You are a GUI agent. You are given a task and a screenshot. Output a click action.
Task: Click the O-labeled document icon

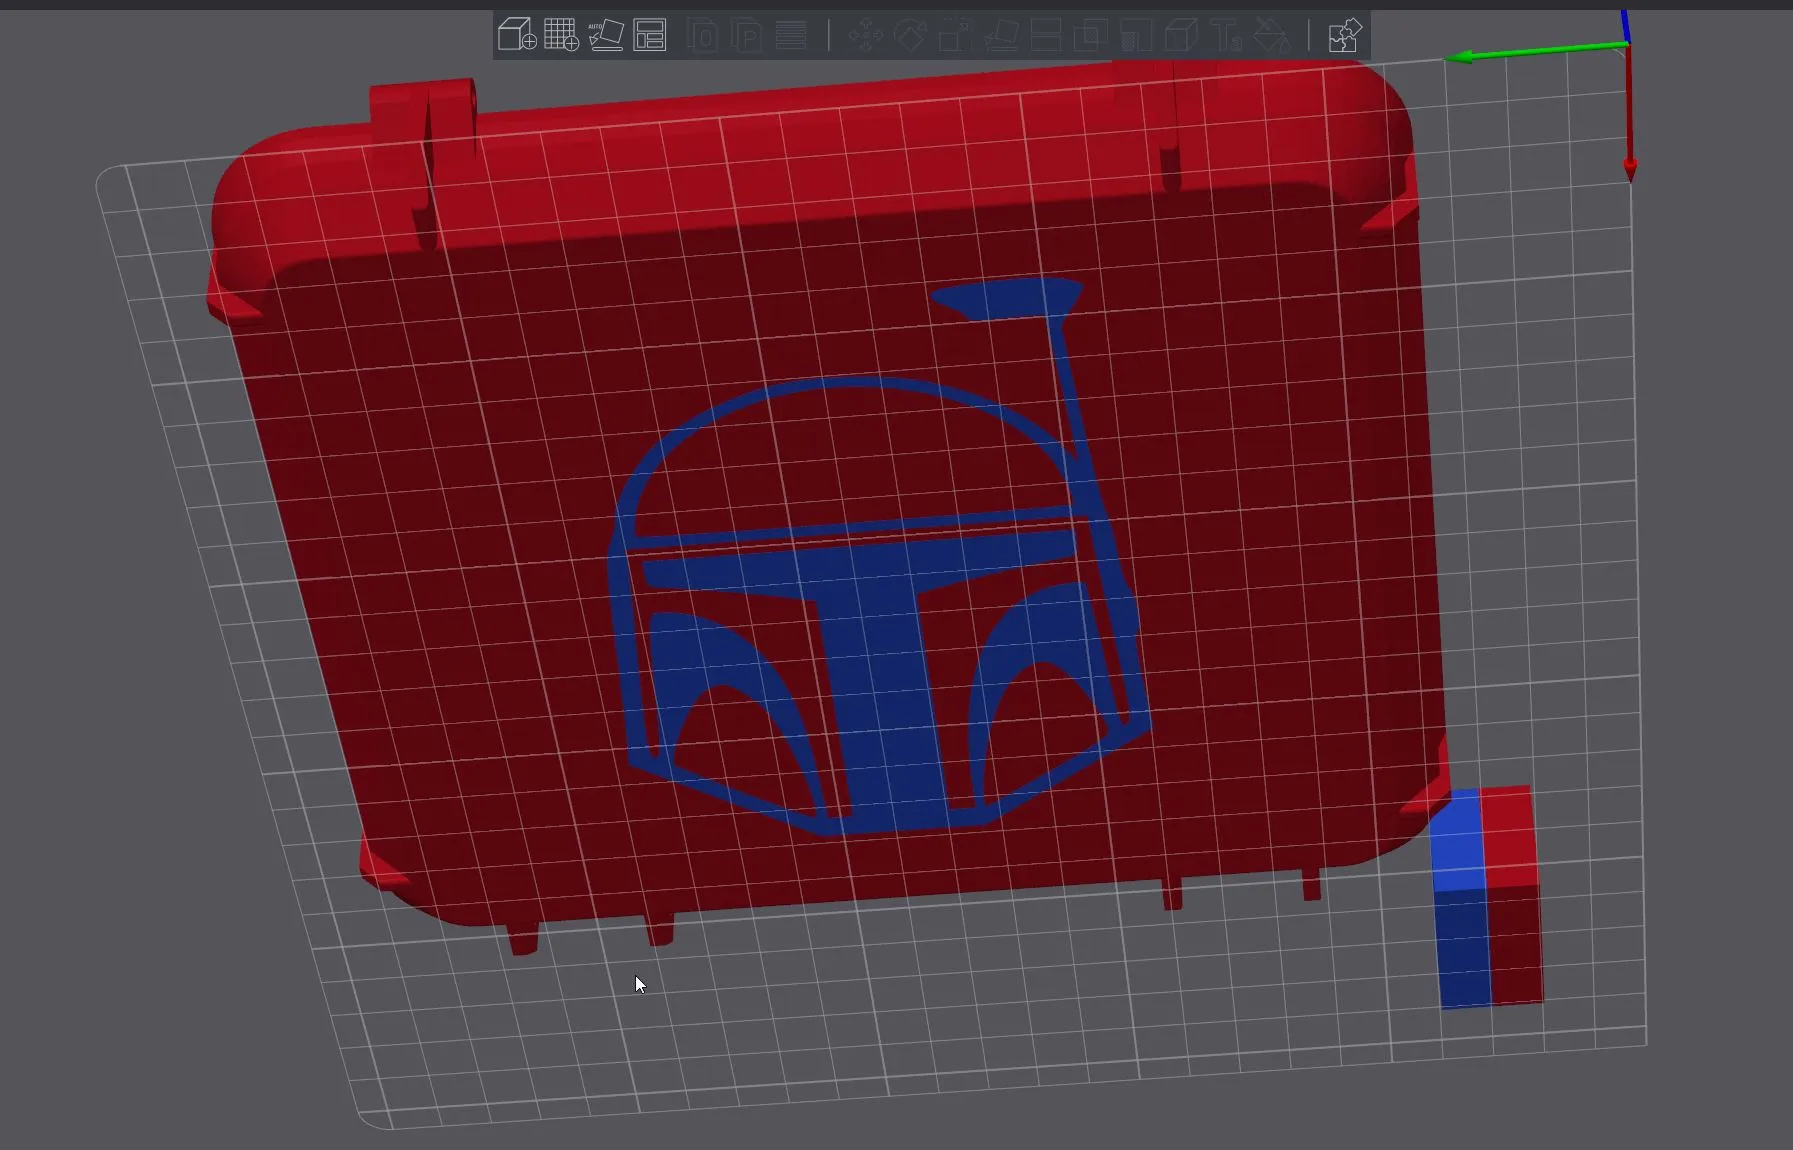click(x=706, y=35)
